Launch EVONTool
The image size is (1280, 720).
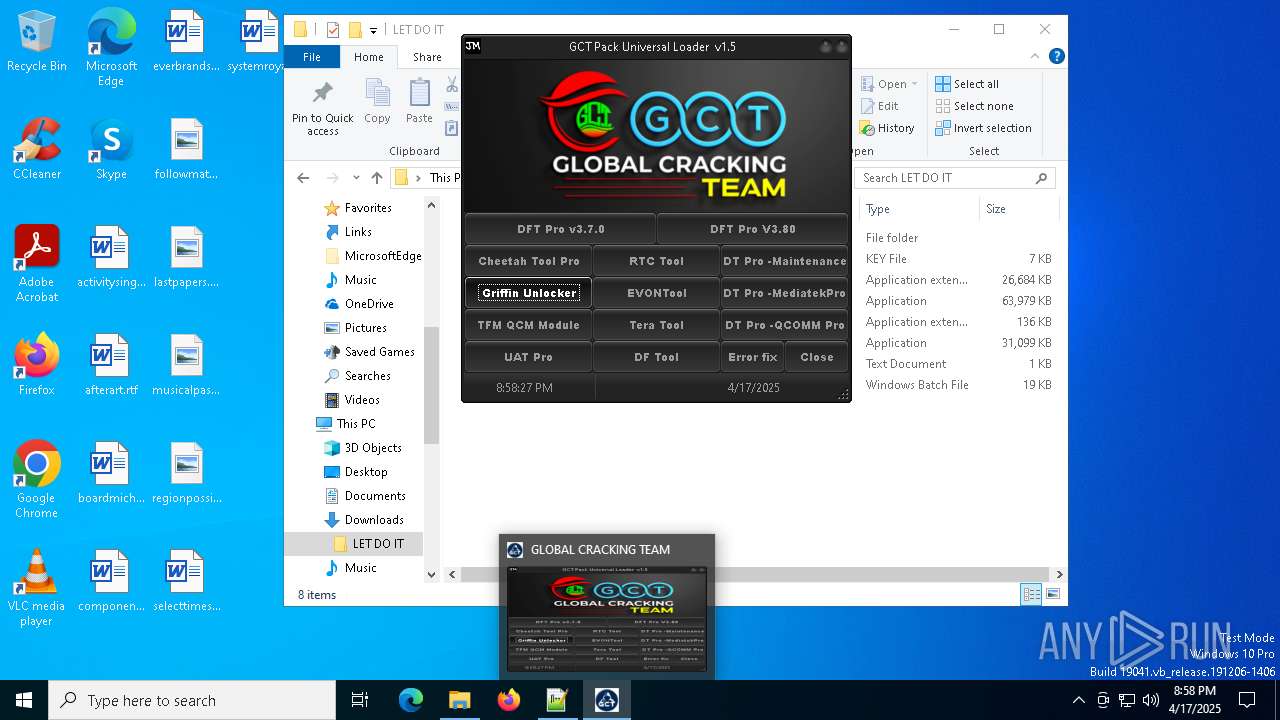656,293
